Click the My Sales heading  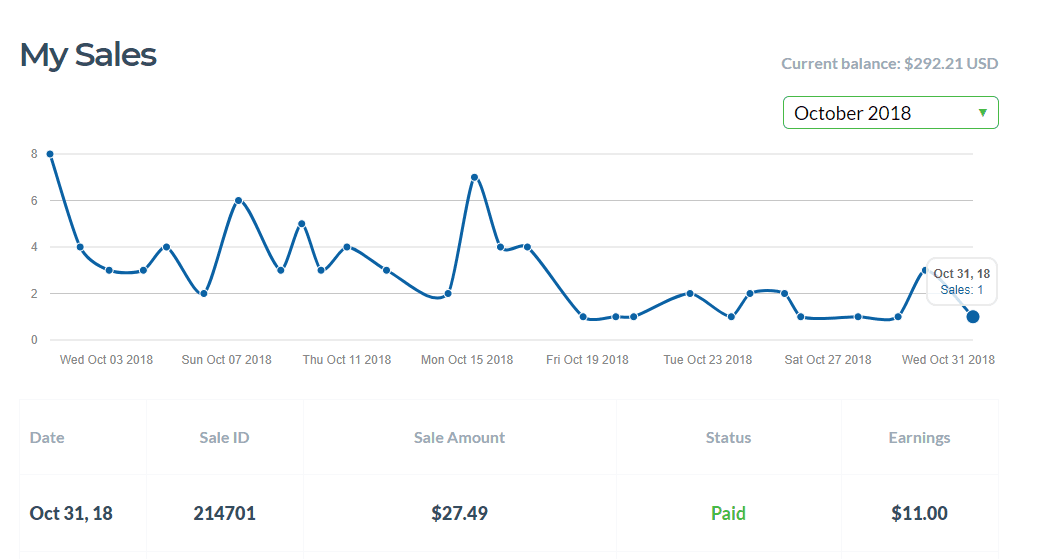(88, 55)
